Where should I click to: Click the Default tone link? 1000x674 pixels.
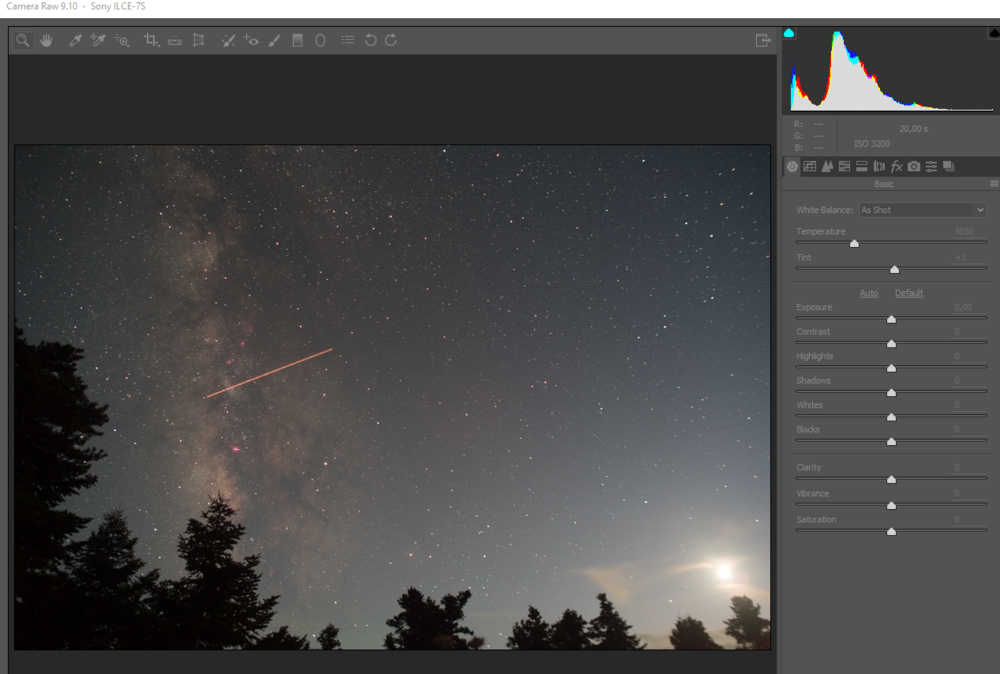point(909,293)
